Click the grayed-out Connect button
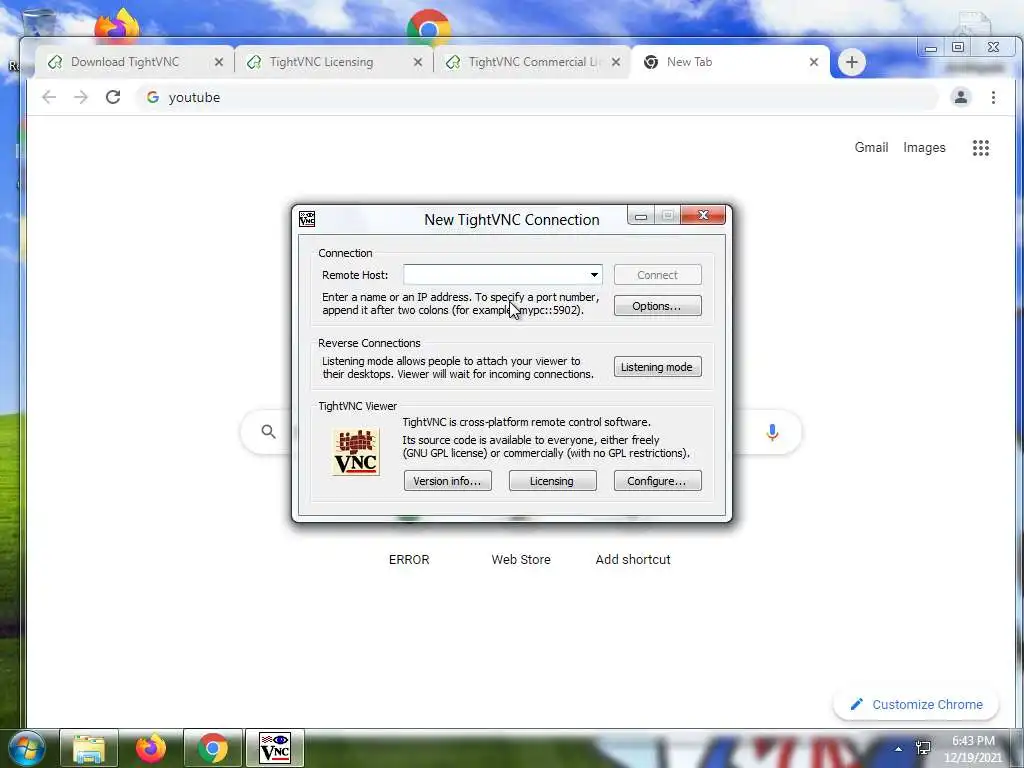The width and height of the screenshot is (1024, 768). tap(657, 275)
